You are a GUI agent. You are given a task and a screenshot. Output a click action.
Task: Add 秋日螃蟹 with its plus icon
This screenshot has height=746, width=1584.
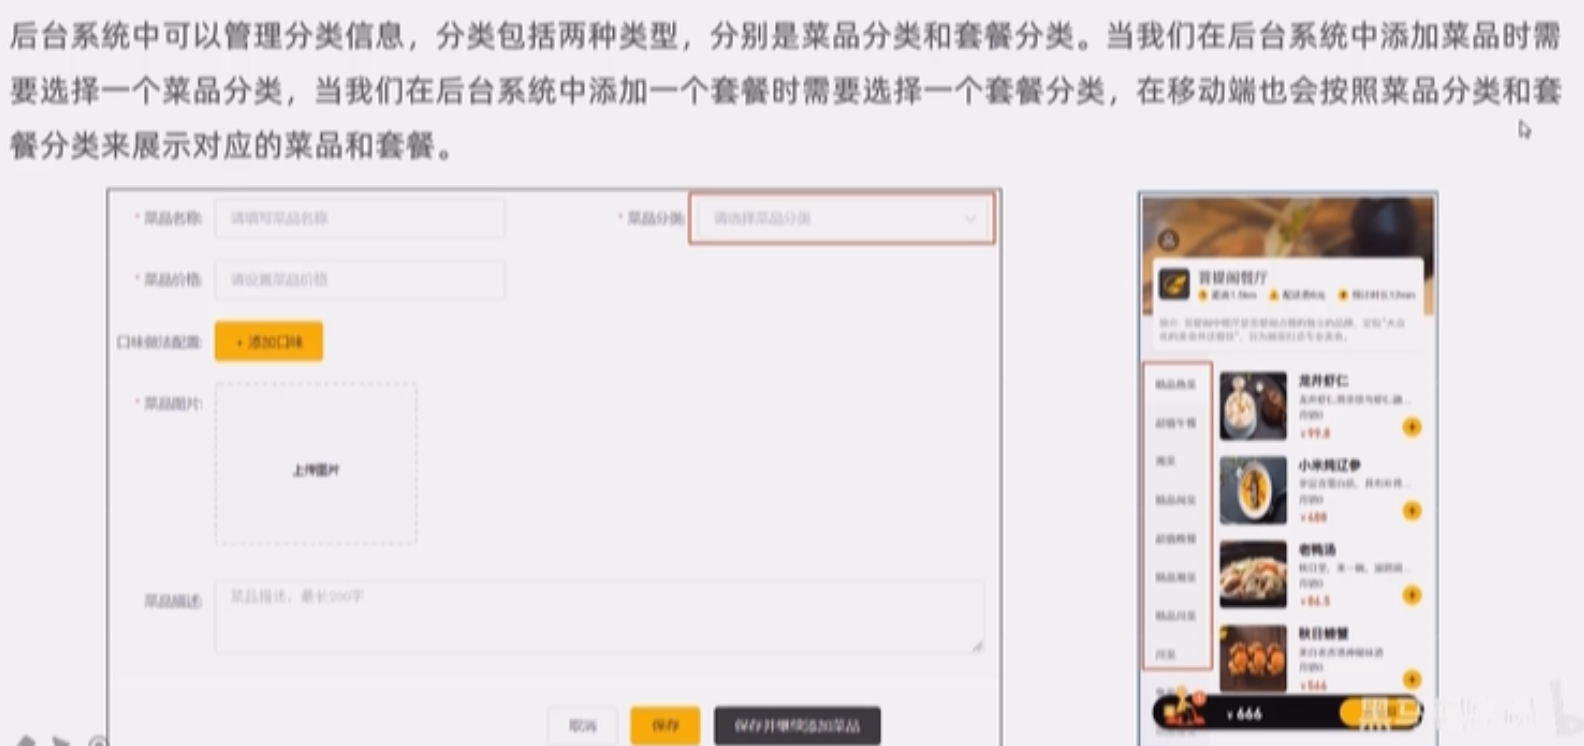coord(1411,678)
